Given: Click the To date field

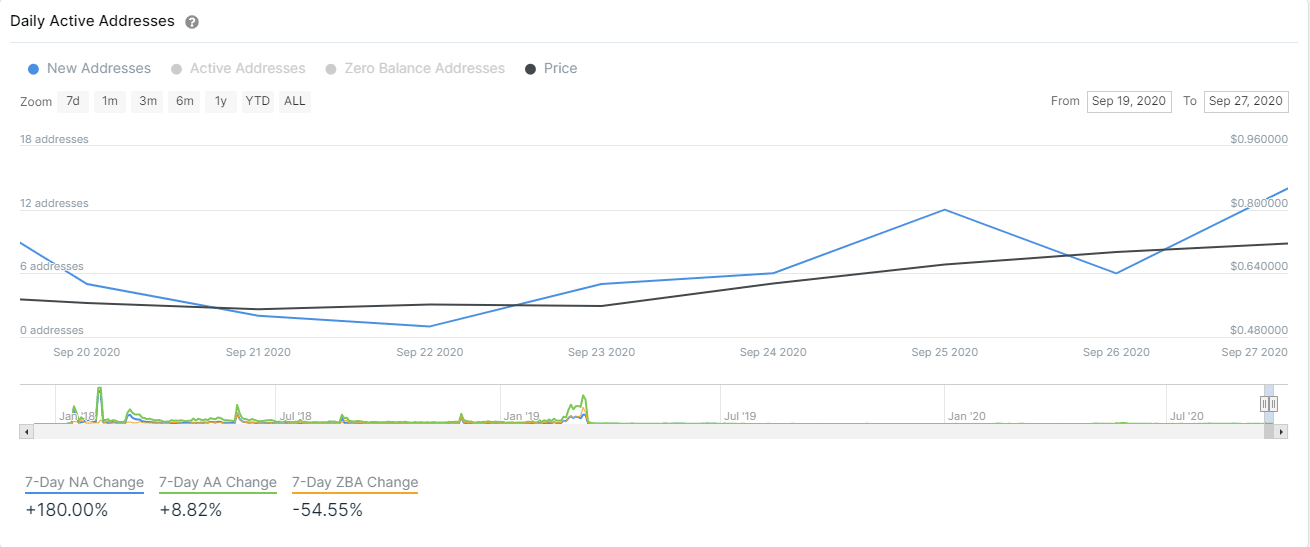Looking at the screenshot, I should coord(1246,101).
